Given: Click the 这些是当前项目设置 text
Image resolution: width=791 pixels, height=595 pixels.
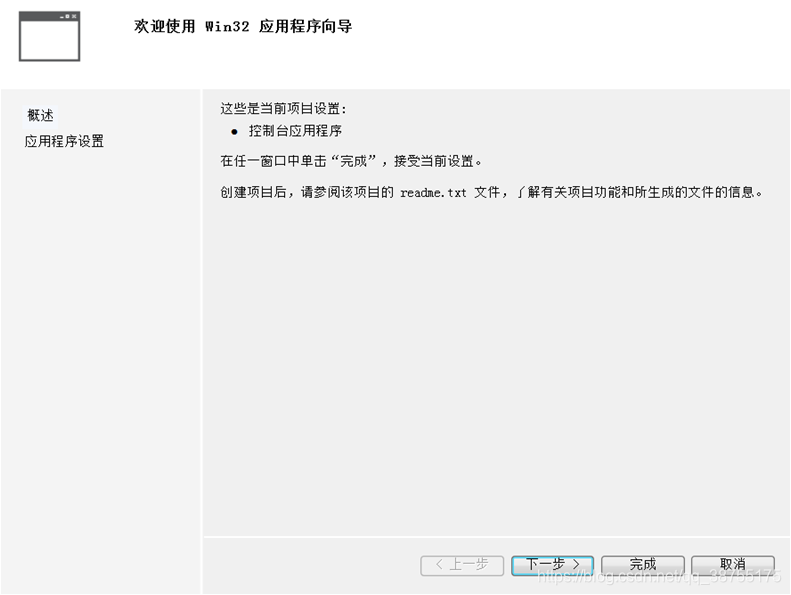Looking at the screenshot, I should (x=284, y=109).
